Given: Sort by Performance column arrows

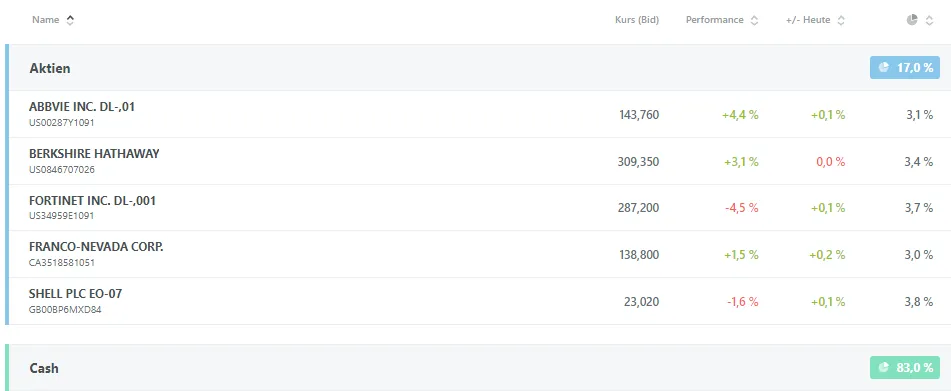Looking at the screenshot, I should [754, 20].
